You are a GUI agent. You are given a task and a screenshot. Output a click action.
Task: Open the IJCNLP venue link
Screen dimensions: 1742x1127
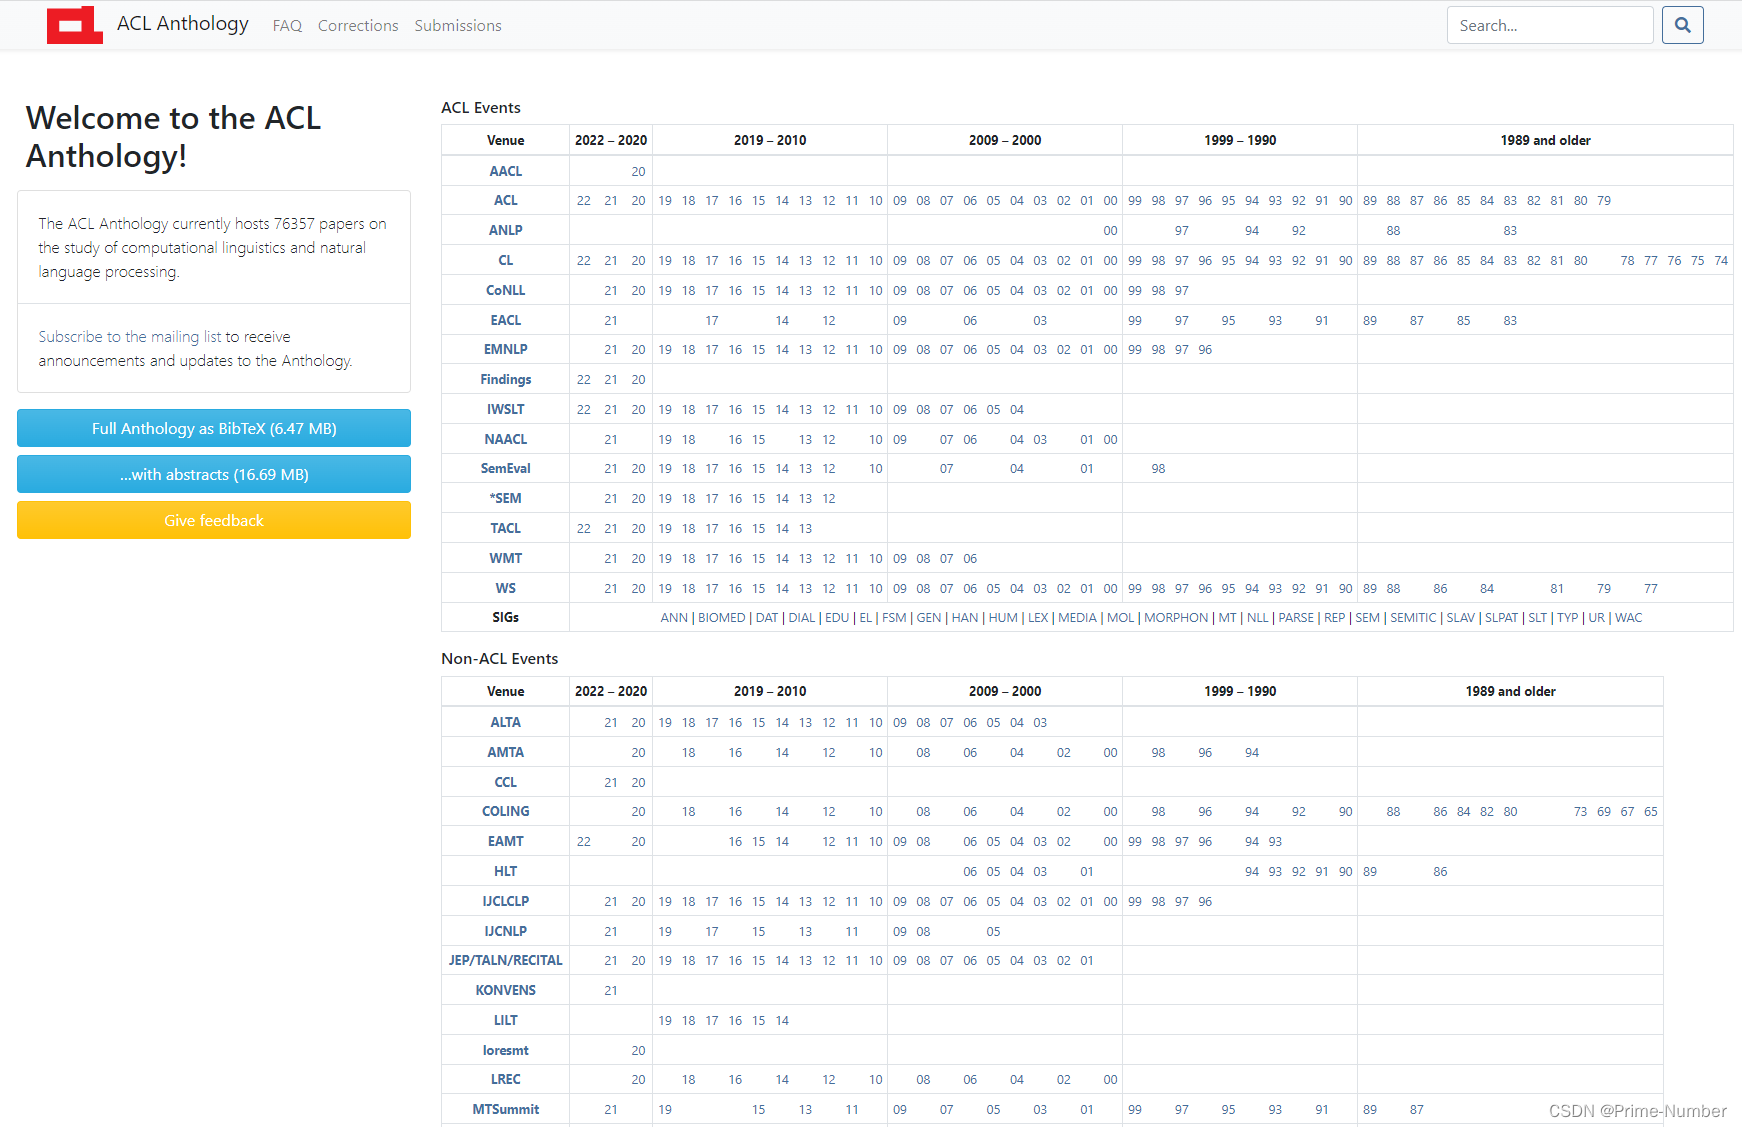(x=506, y=931)
